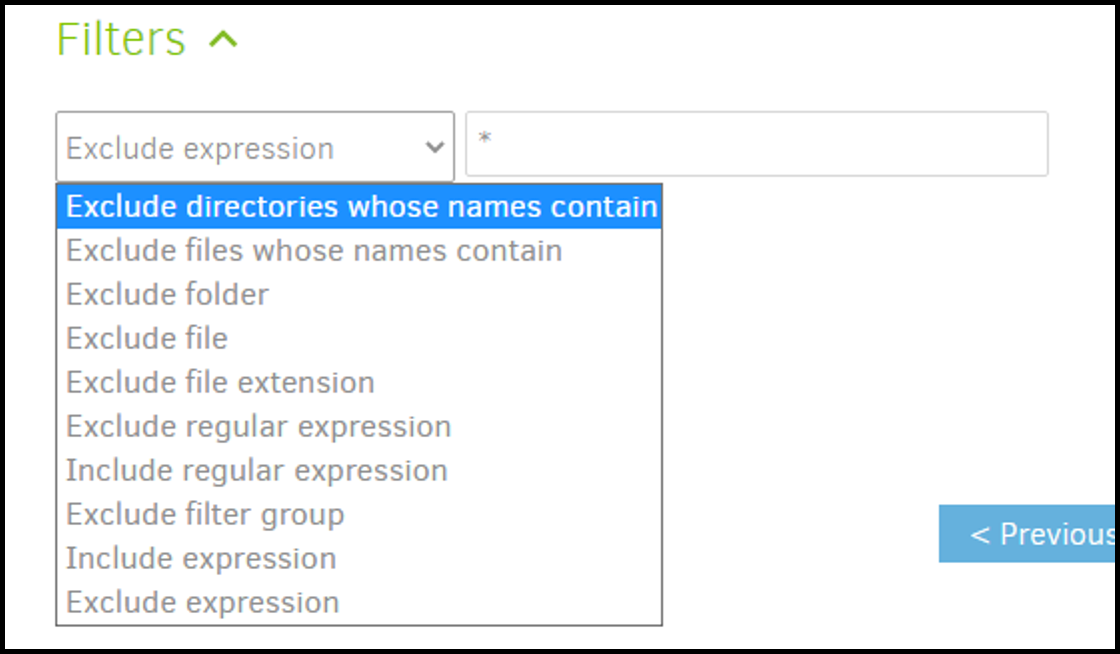
Task: Click the green Filters heading text
Action: 121,40
